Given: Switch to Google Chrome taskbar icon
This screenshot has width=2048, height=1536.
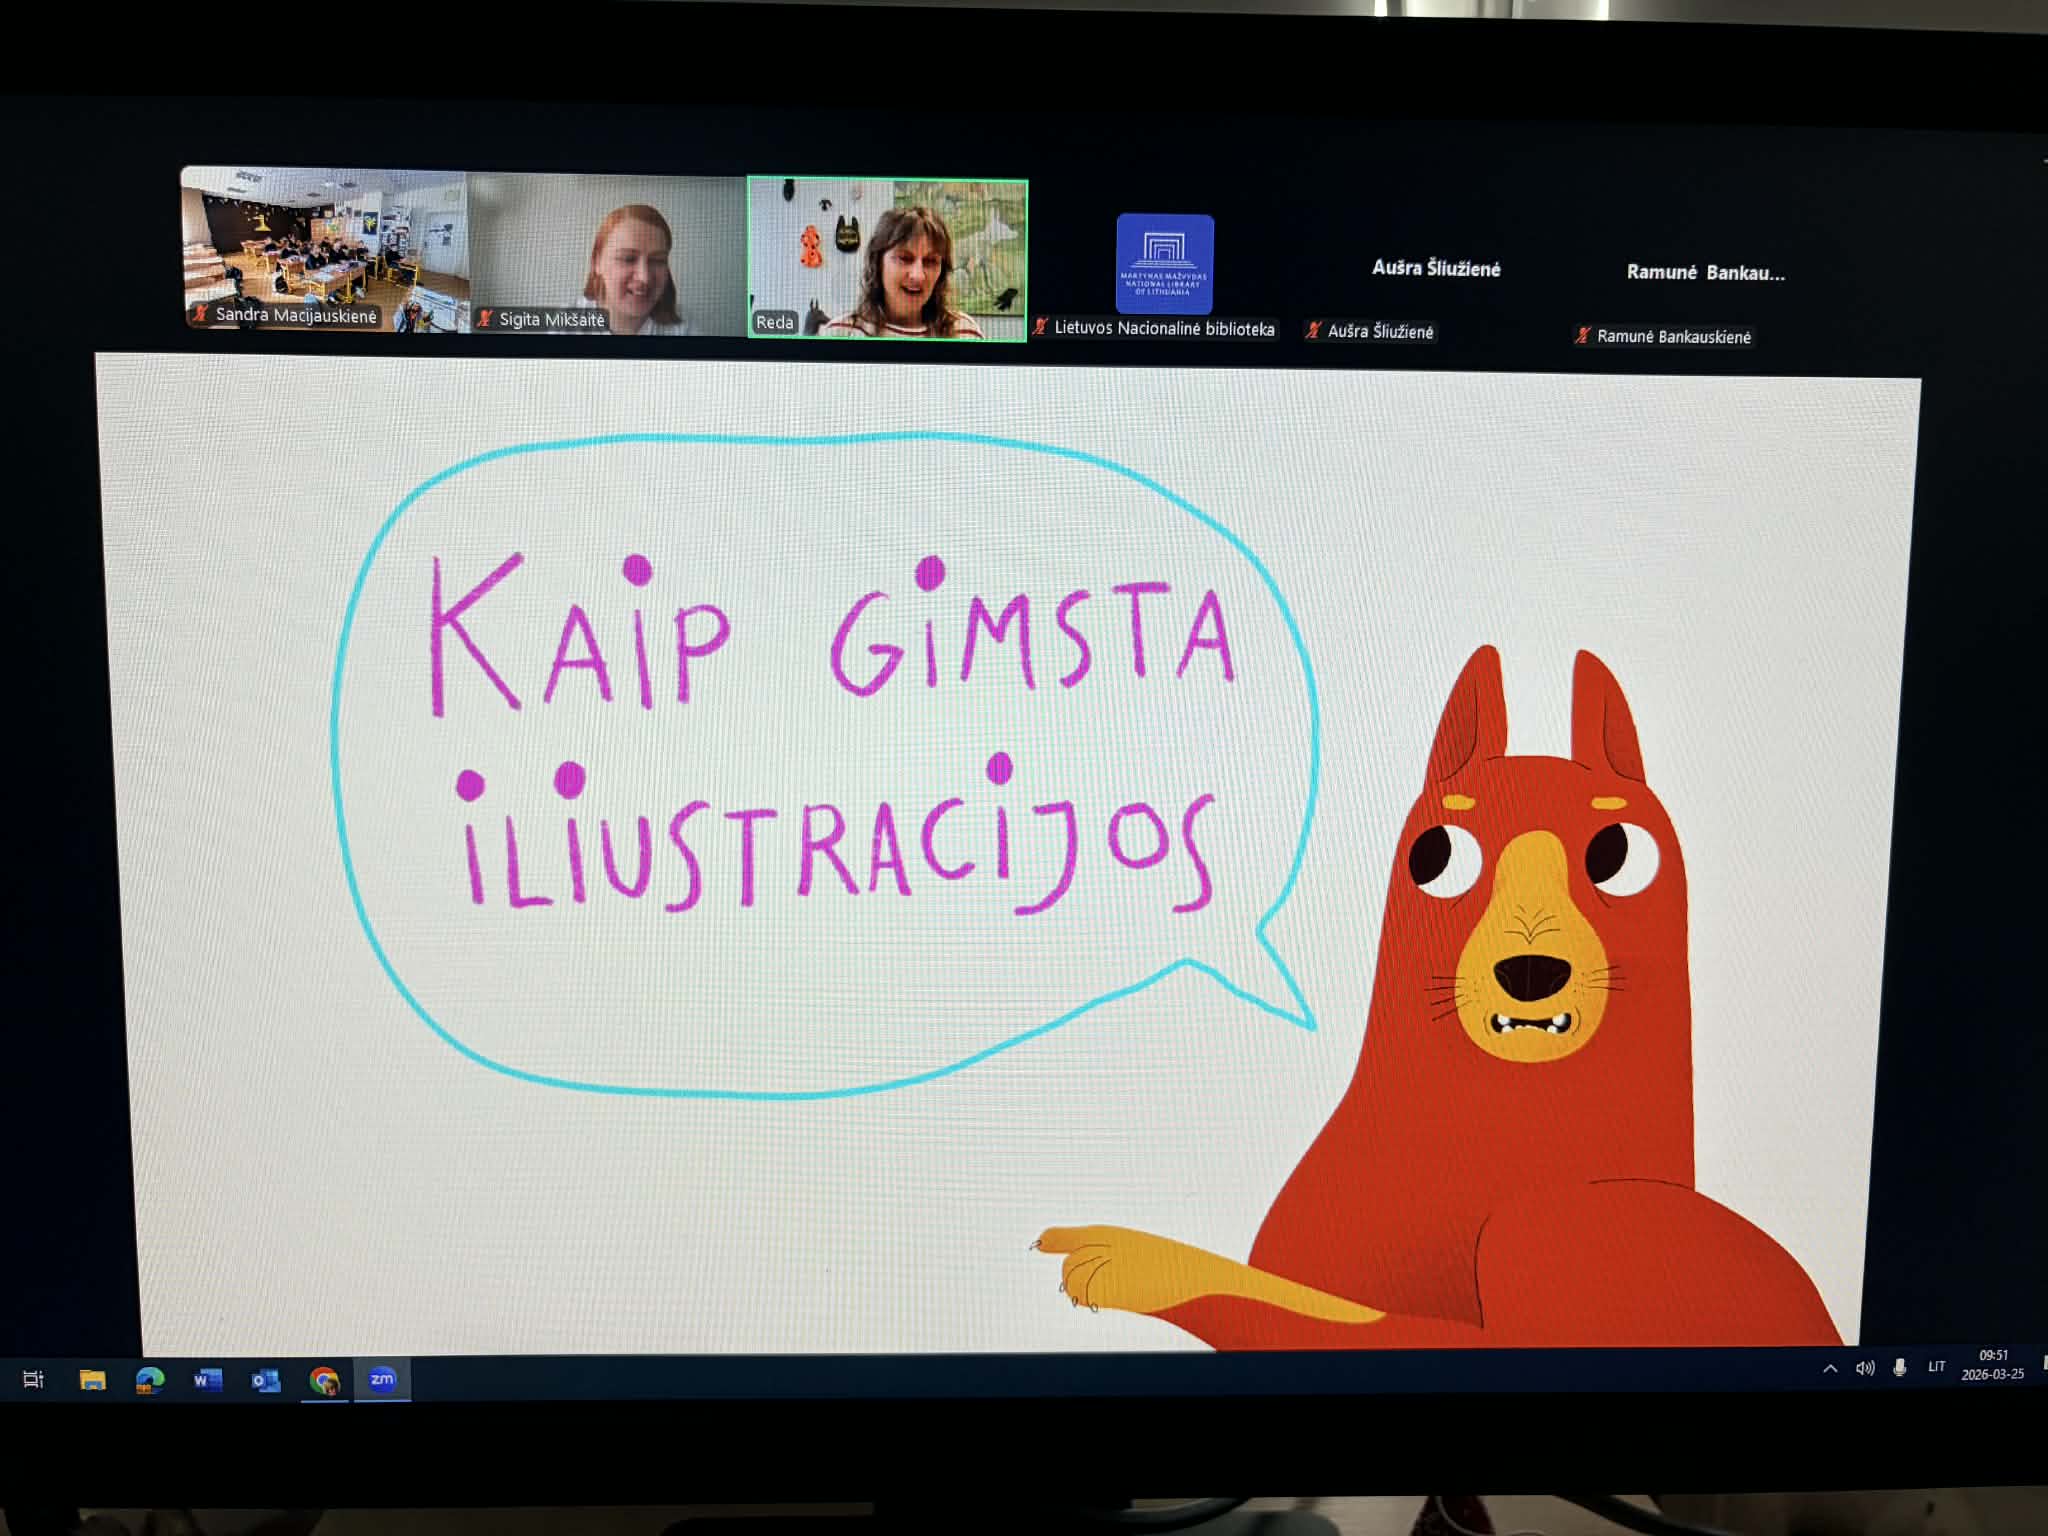Looking at the screenshot, I should [323, 1381].
